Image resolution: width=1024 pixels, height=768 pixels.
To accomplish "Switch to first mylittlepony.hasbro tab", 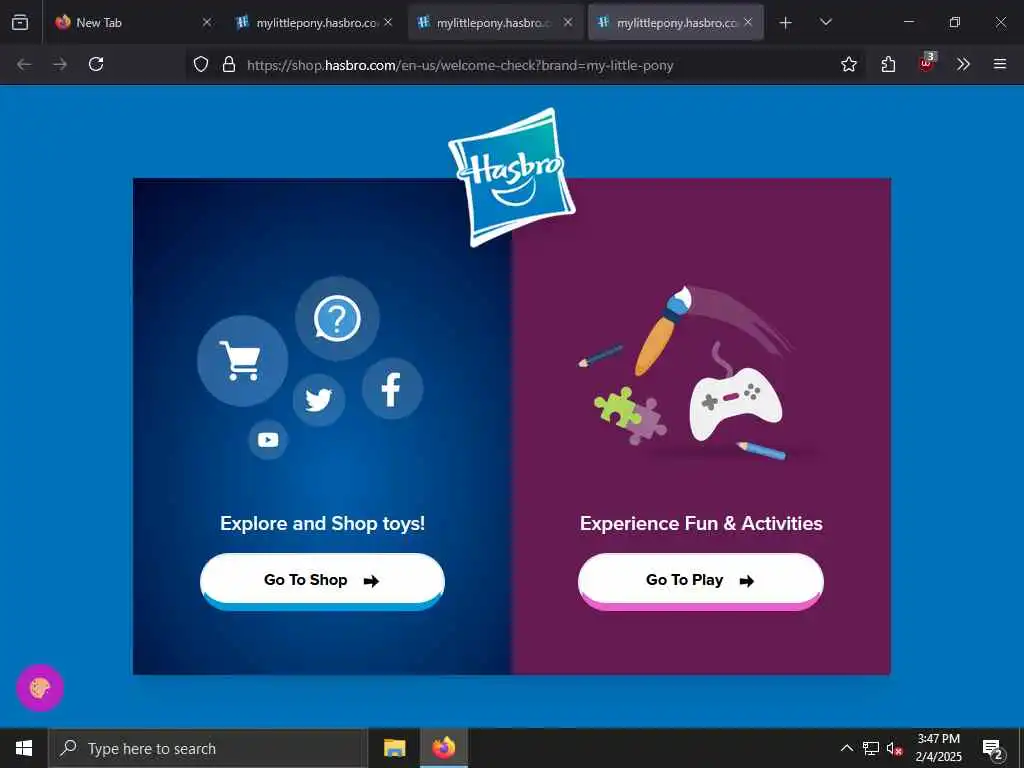I will pos(313,22).
